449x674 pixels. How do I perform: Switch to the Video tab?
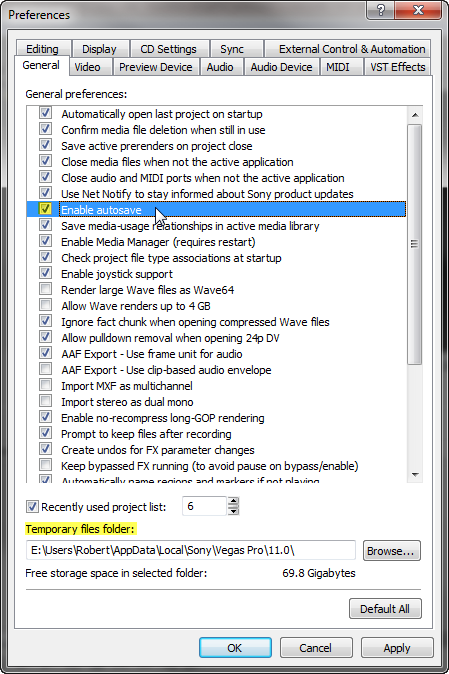[x=87, y=67]
